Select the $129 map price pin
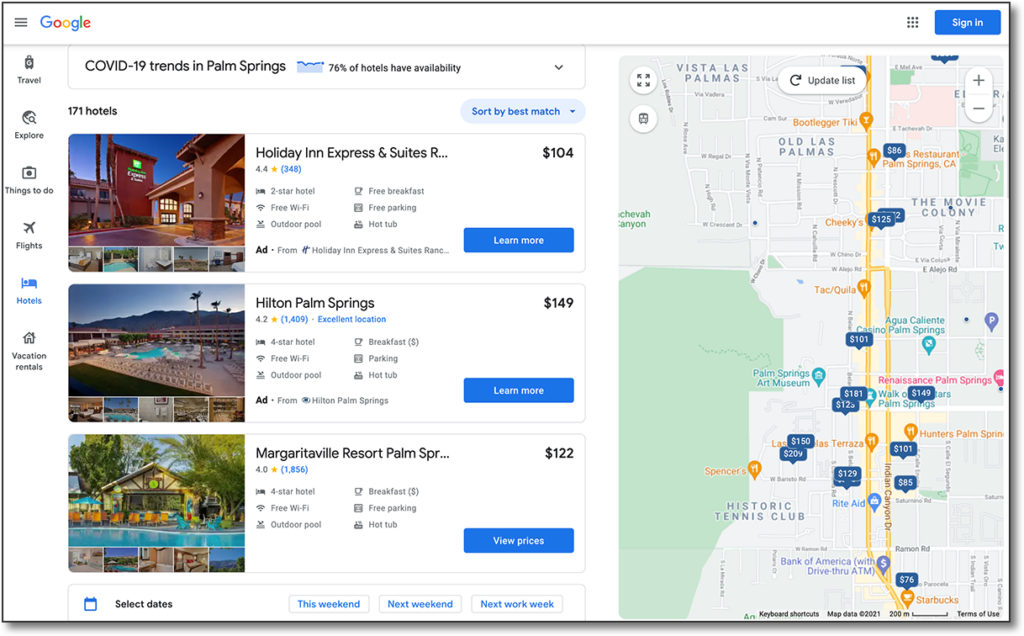The image size is (1024, 636). click(x=847, y=474)
